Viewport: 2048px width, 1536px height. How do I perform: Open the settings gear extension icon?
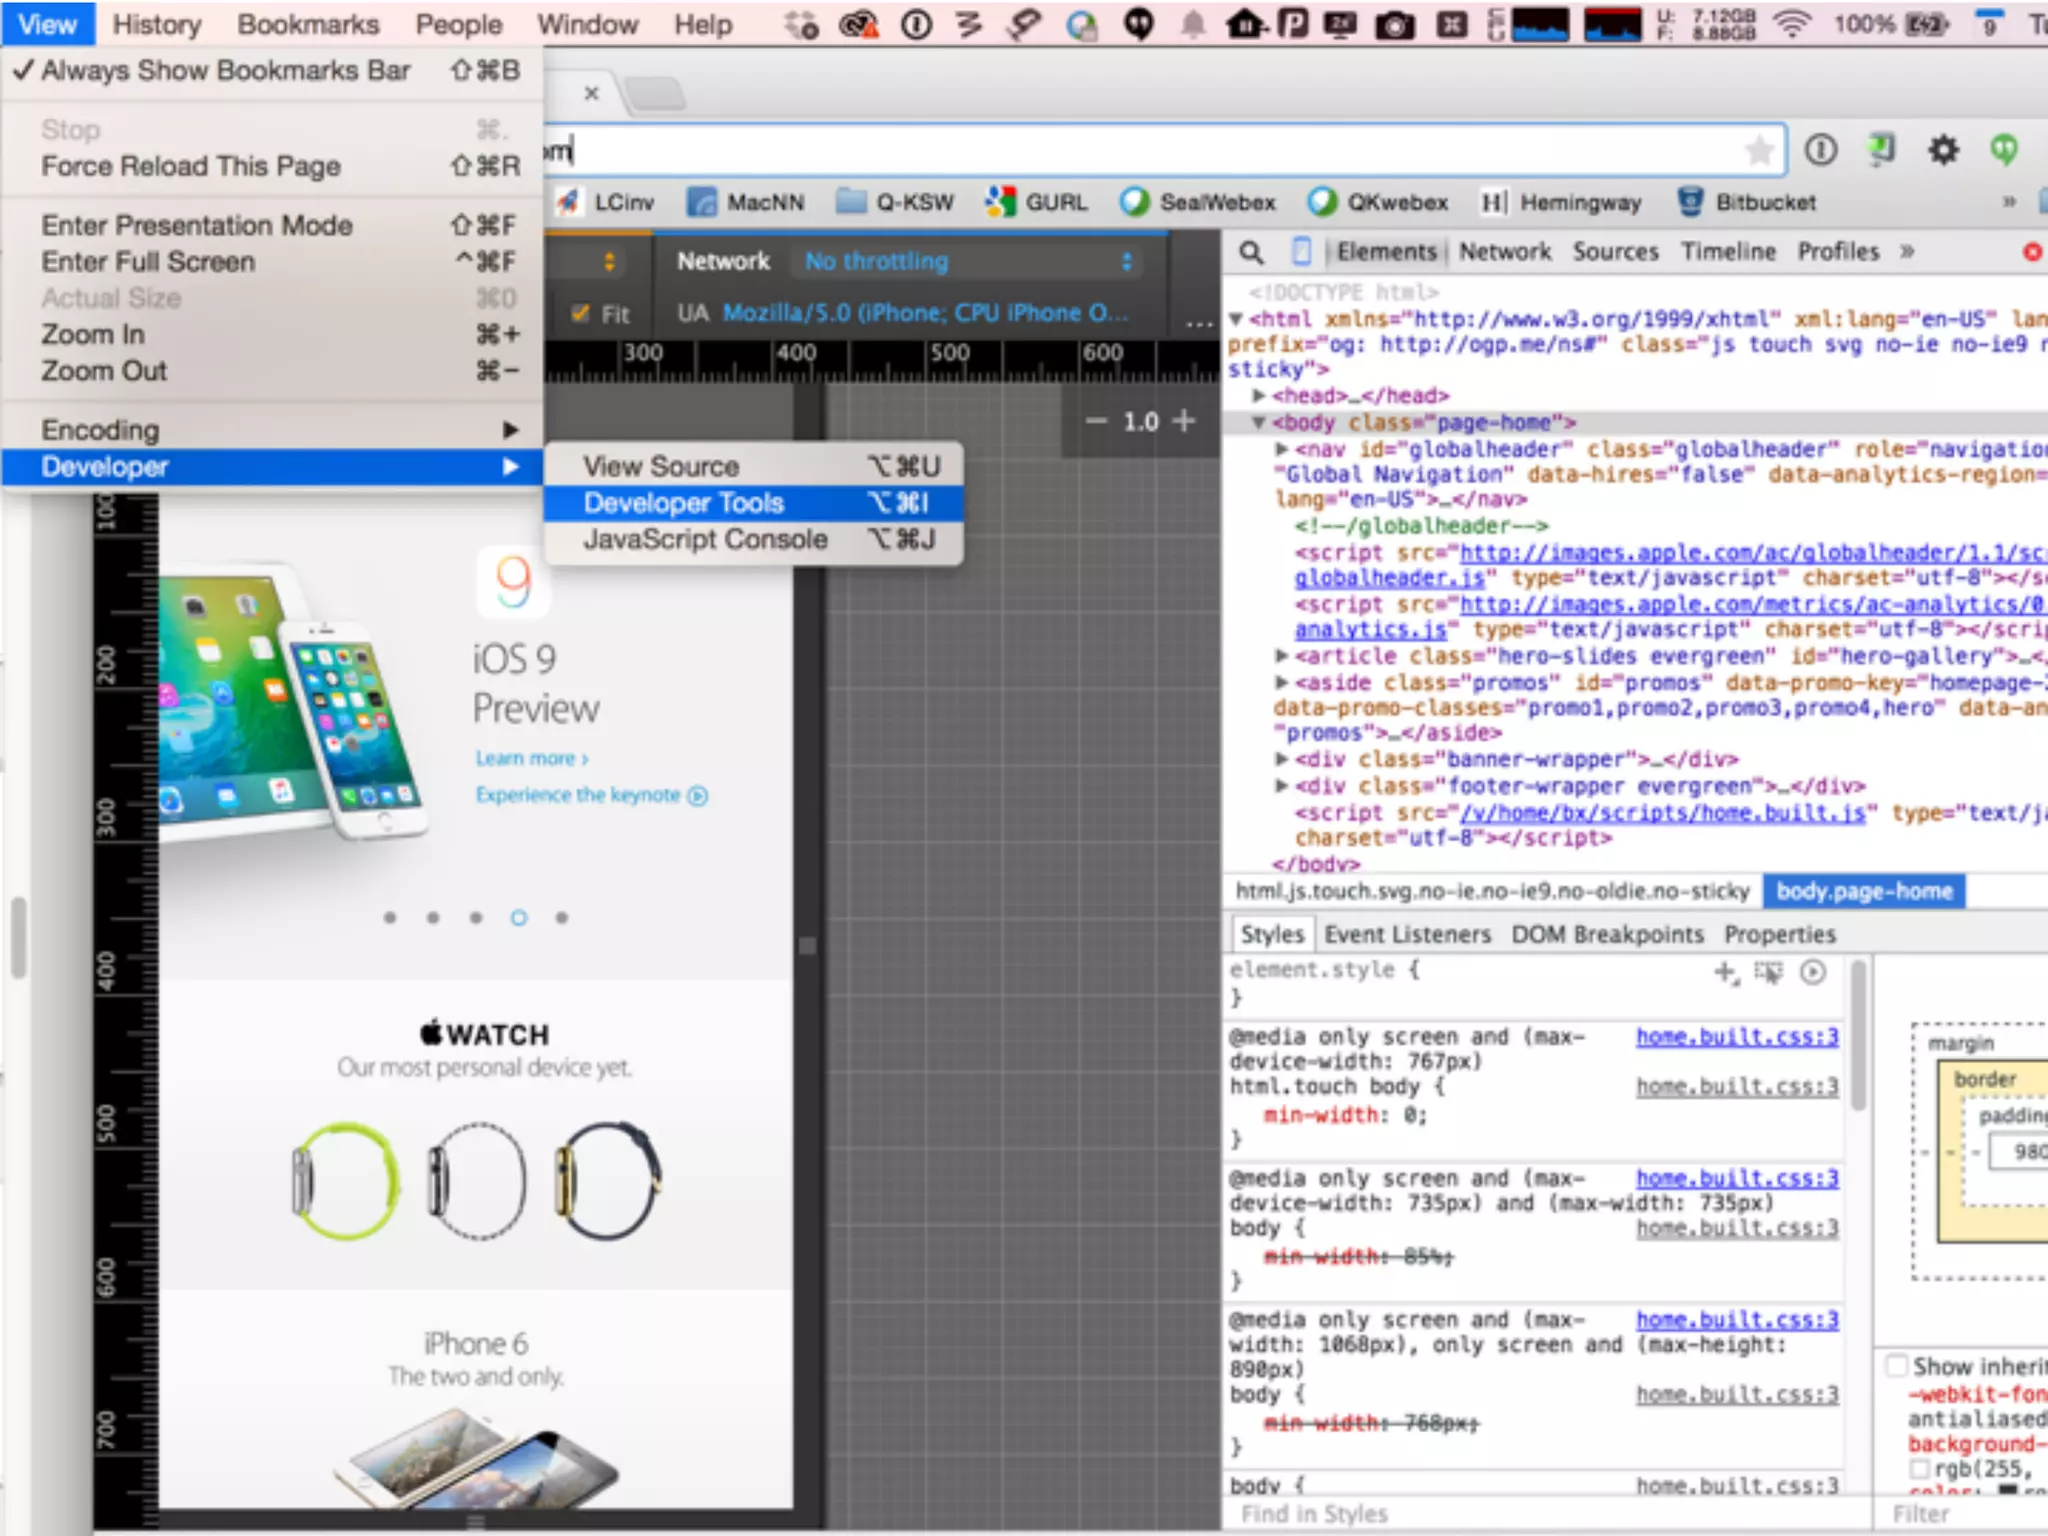point(1943,151)
